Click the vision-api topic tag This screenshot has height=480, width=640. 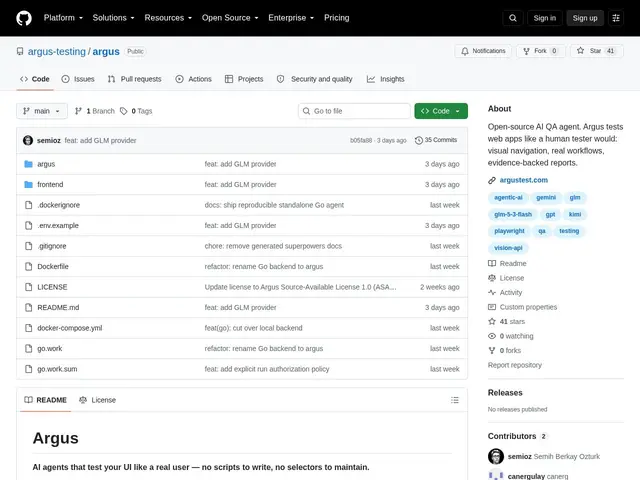click(x=508, y=248)
